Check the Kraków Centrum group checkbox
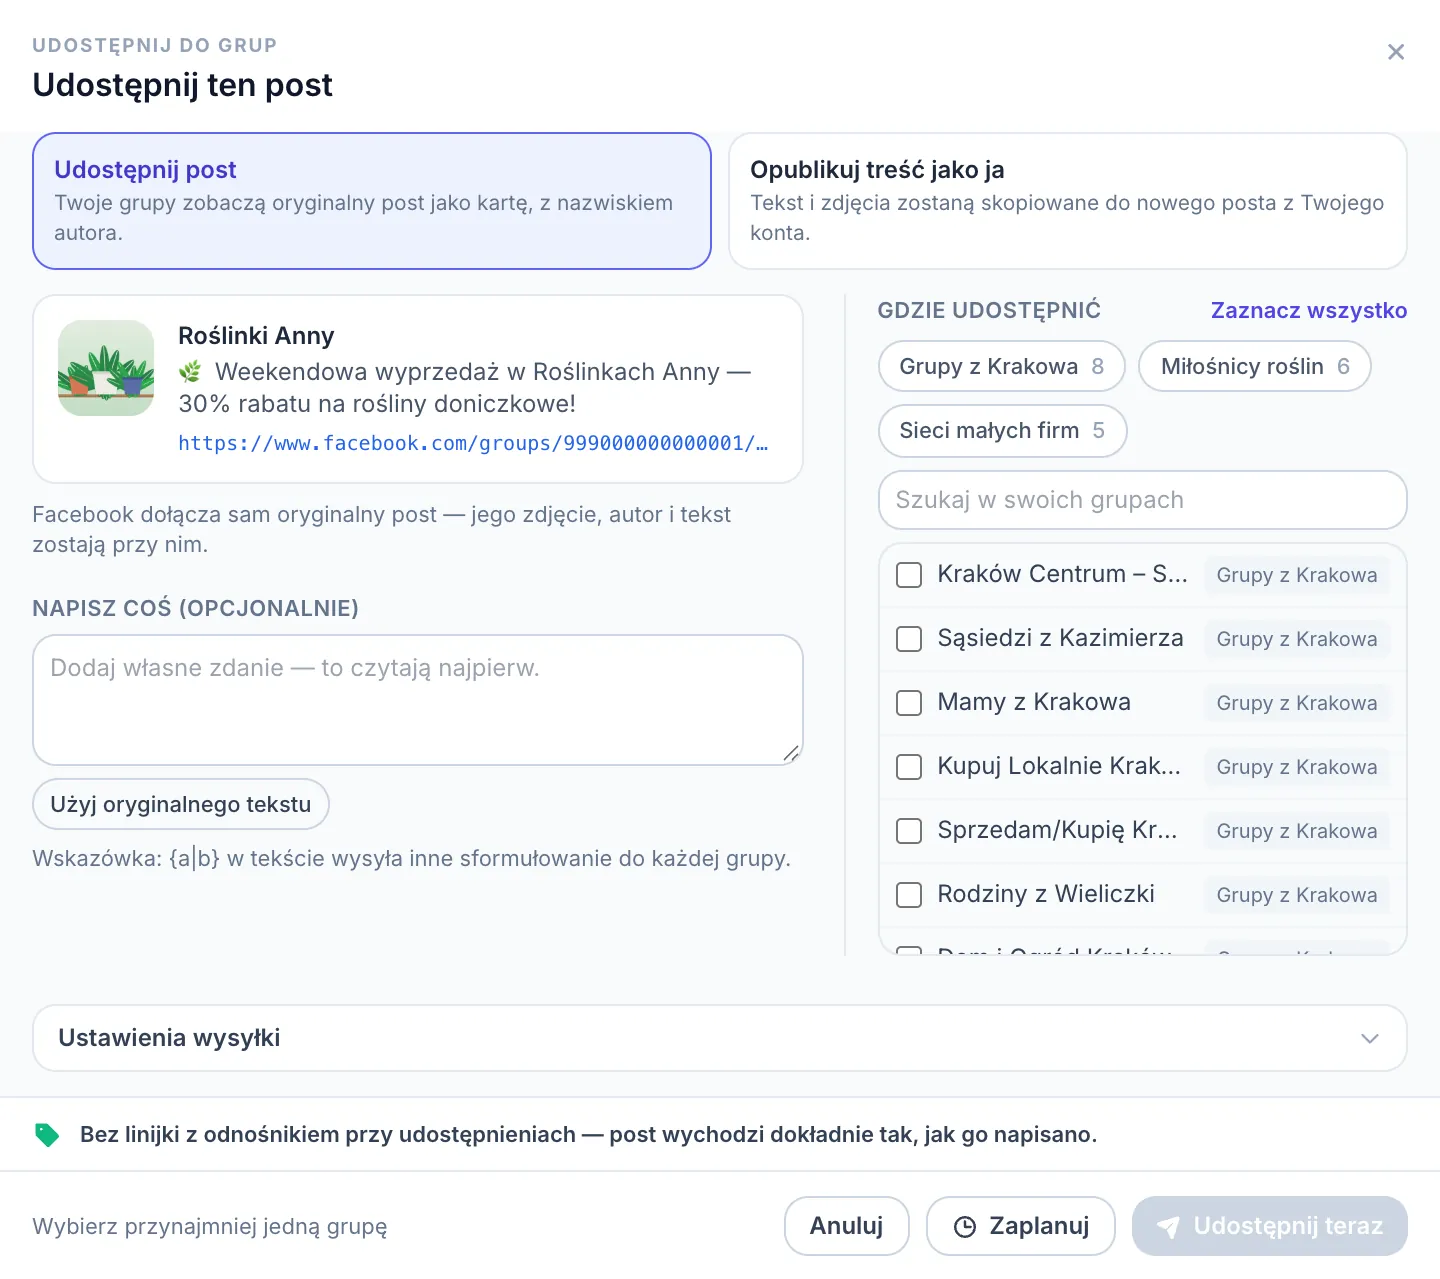The image size is (1440, 1279). (x=909, y=575)
